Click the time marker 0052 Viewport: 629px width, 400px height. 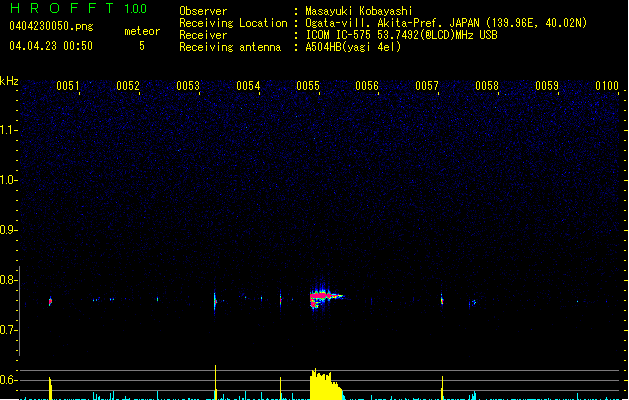pyautogui.click(x=128, y=86)
